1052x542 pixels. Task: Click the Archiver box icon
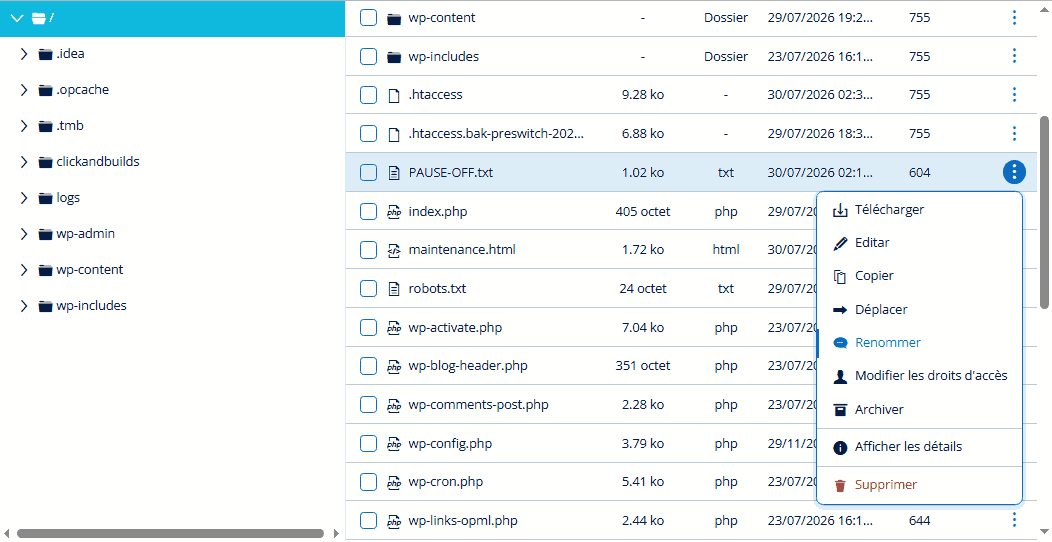coord(840,410)
